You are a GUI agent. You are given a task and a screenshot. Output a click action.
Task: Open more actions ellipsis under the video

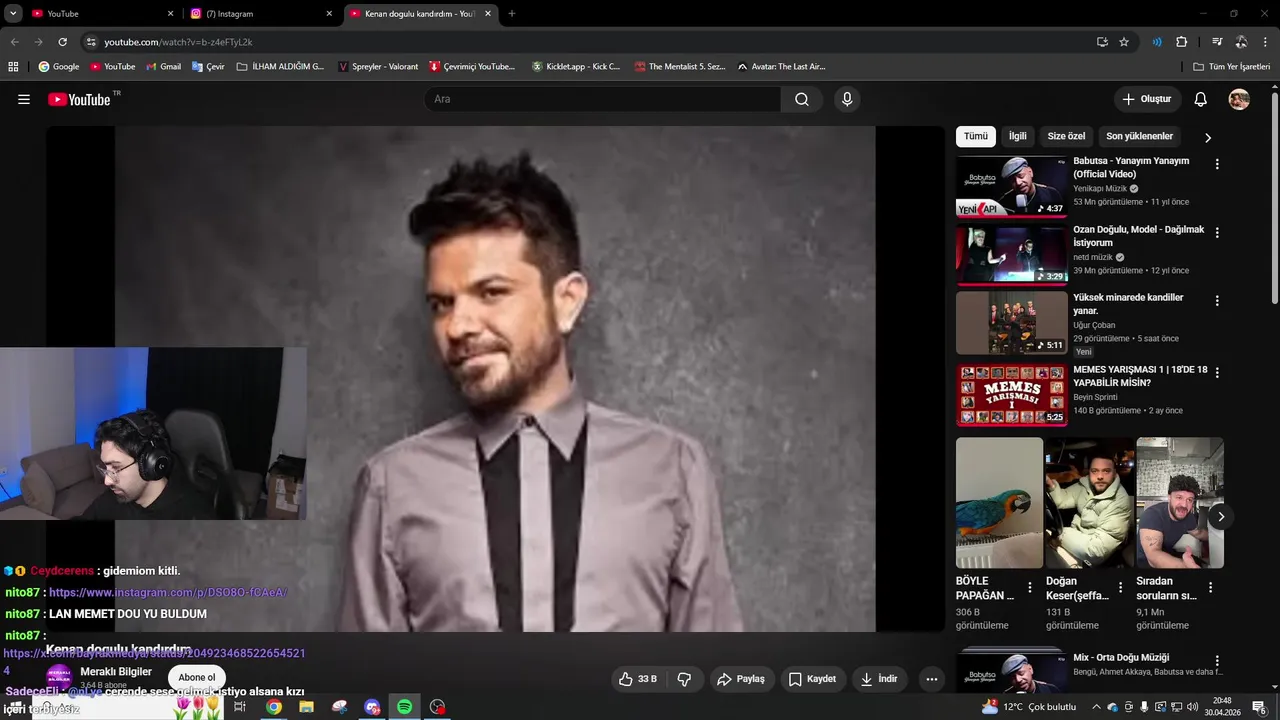pyautogui.click(x=932, y=679)
